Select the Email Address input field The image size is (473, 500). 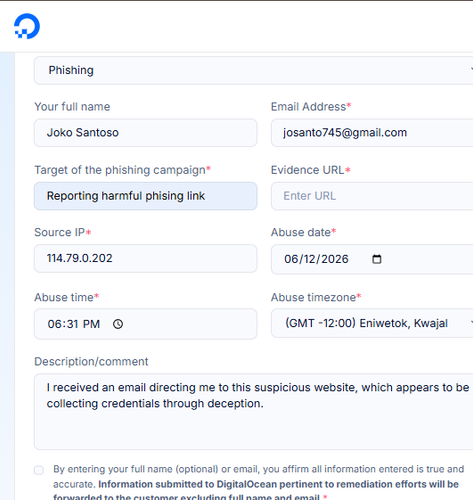coord(372,133)
